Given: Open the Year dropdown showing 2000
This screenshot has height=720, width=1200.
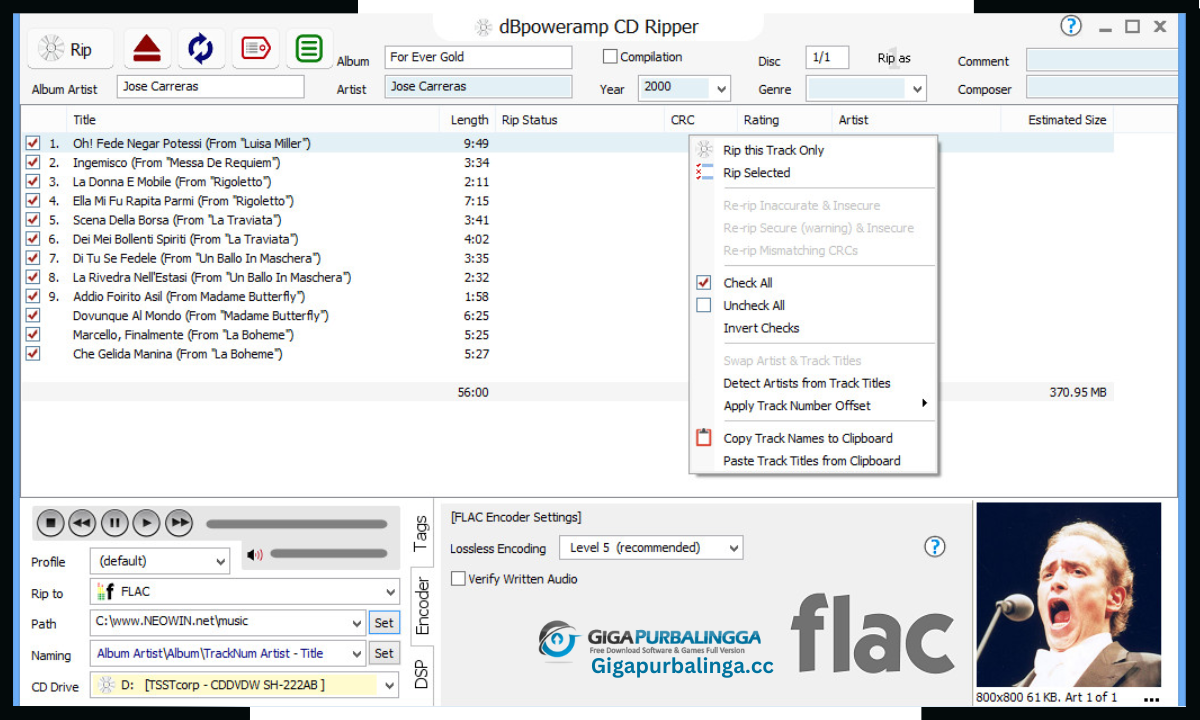Looking at the screenshot, I should point(722,89).
